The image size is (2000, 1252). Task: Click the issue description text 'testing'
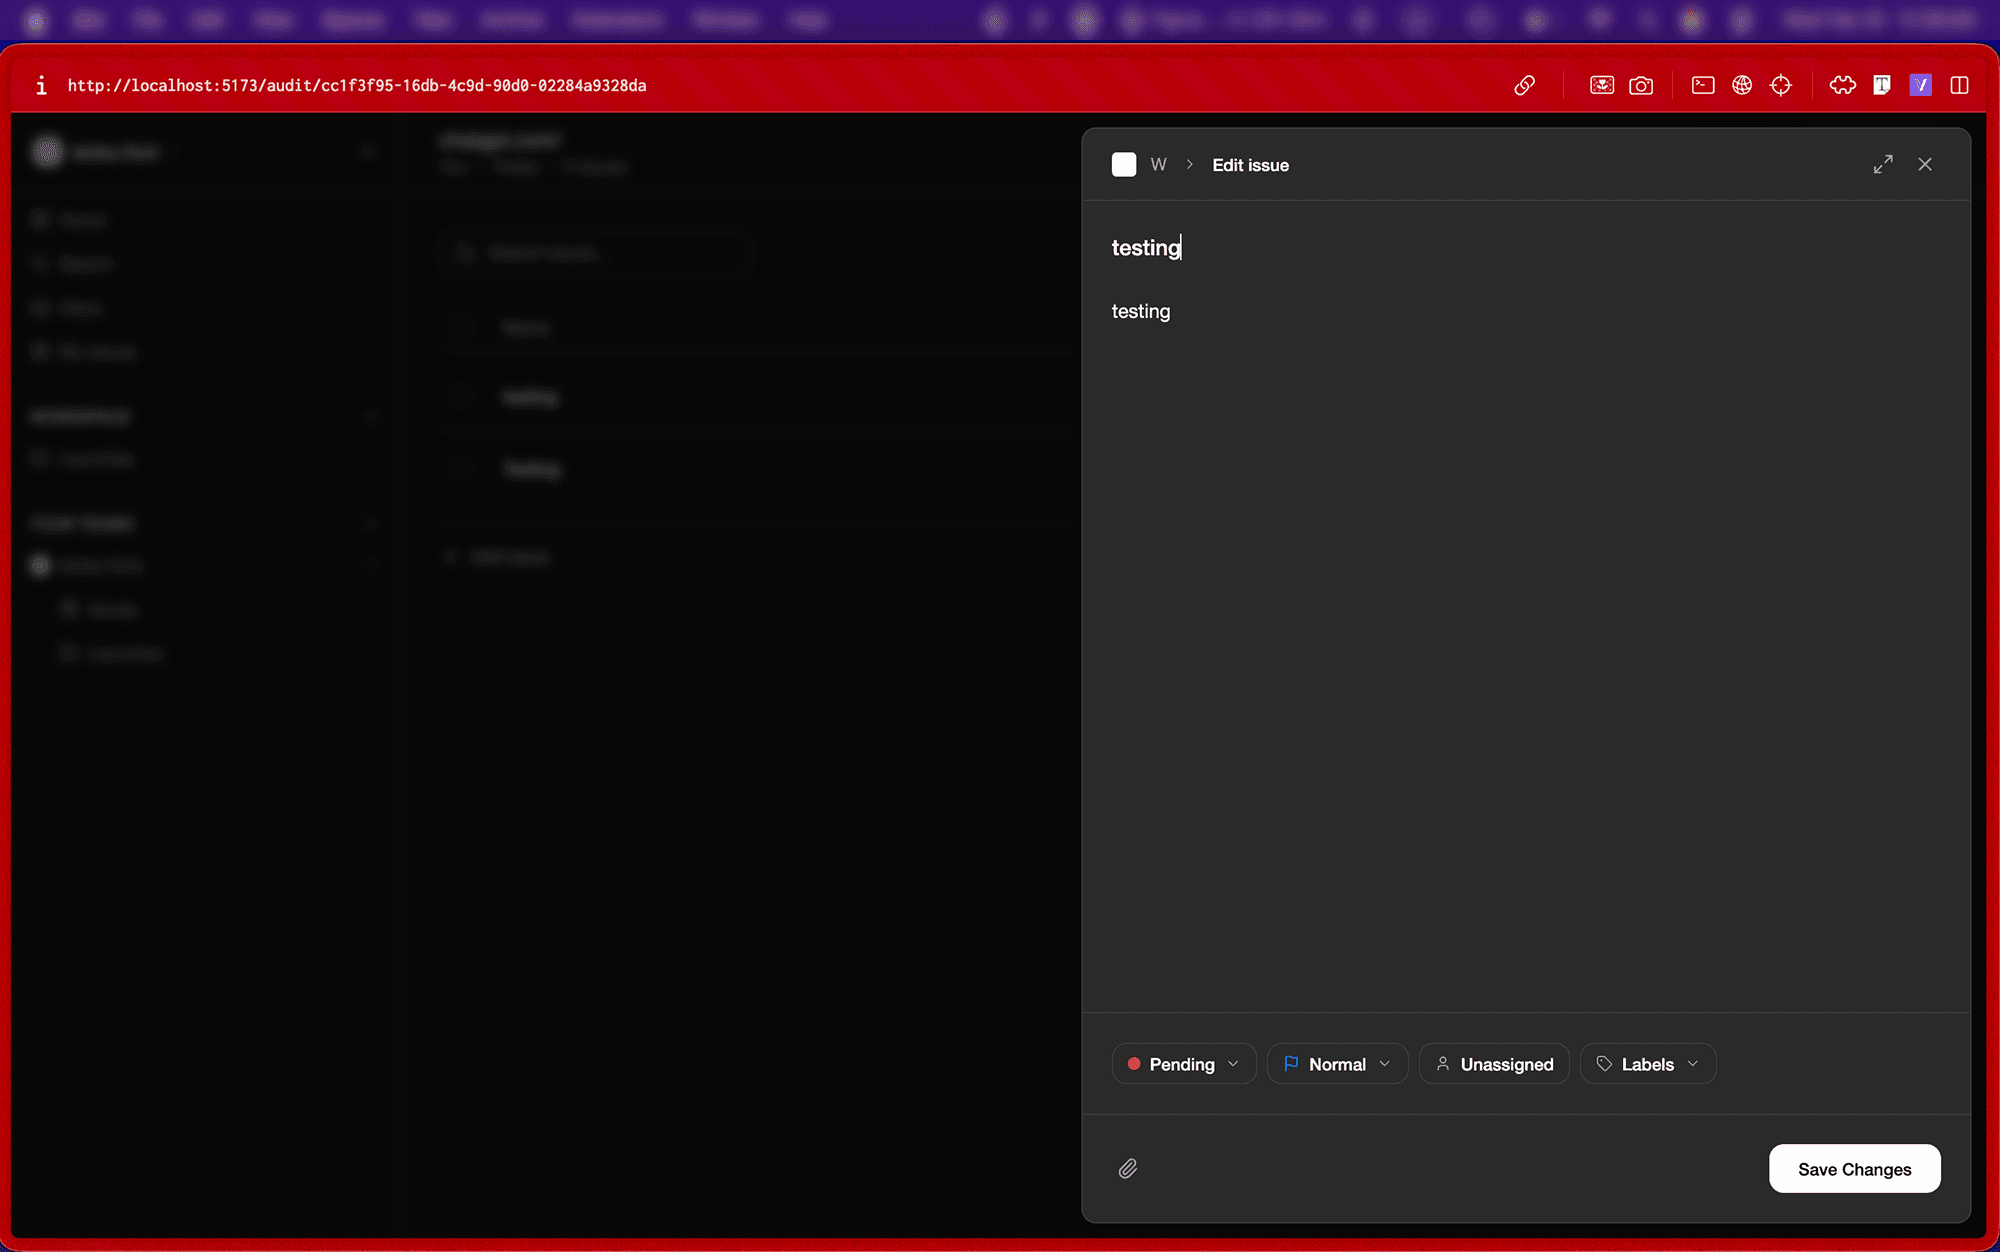(1141, 312)
